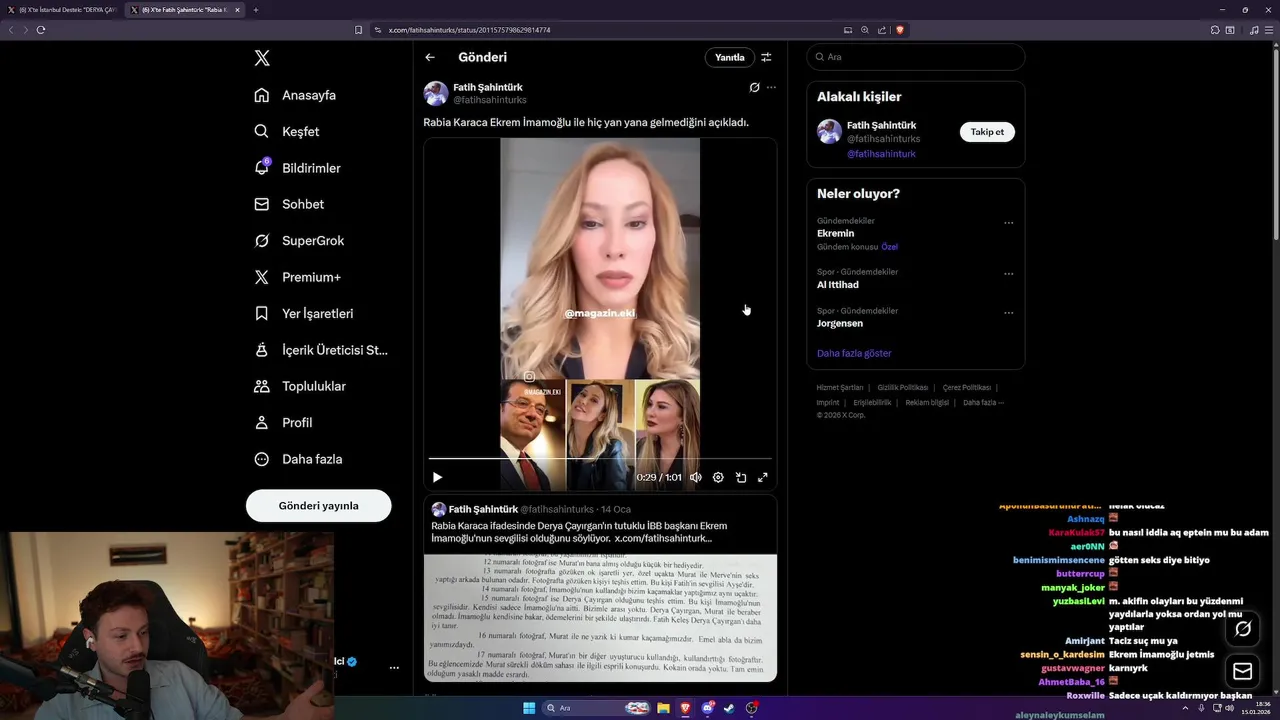Image resolution: width=1280 pixels, height=720 pixels.
Task: Expand Daha fazla footer options
Action: pos(983,402)
